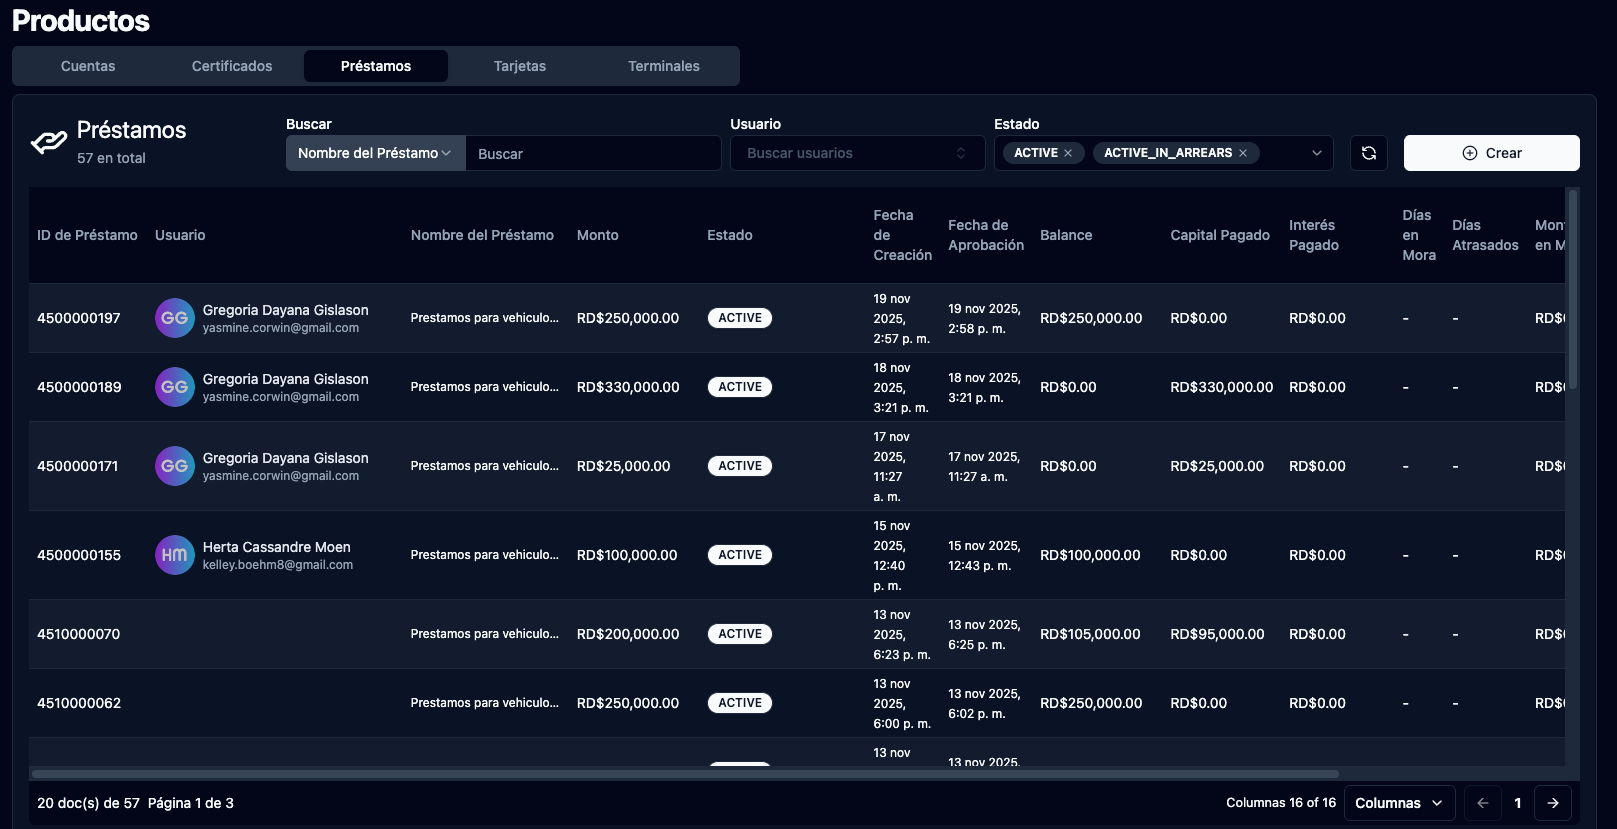Open the Terminales tab
The width and height of the screenshot is (1617, 829).
664,66
